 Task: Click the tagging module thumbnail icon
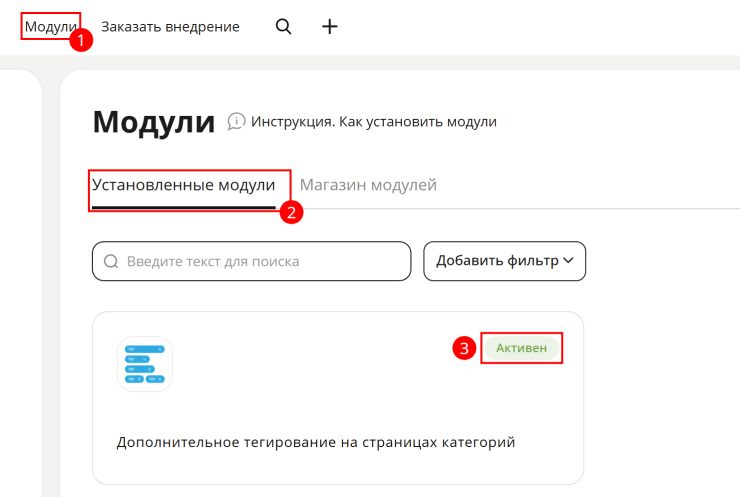click(x=145, y=364)
